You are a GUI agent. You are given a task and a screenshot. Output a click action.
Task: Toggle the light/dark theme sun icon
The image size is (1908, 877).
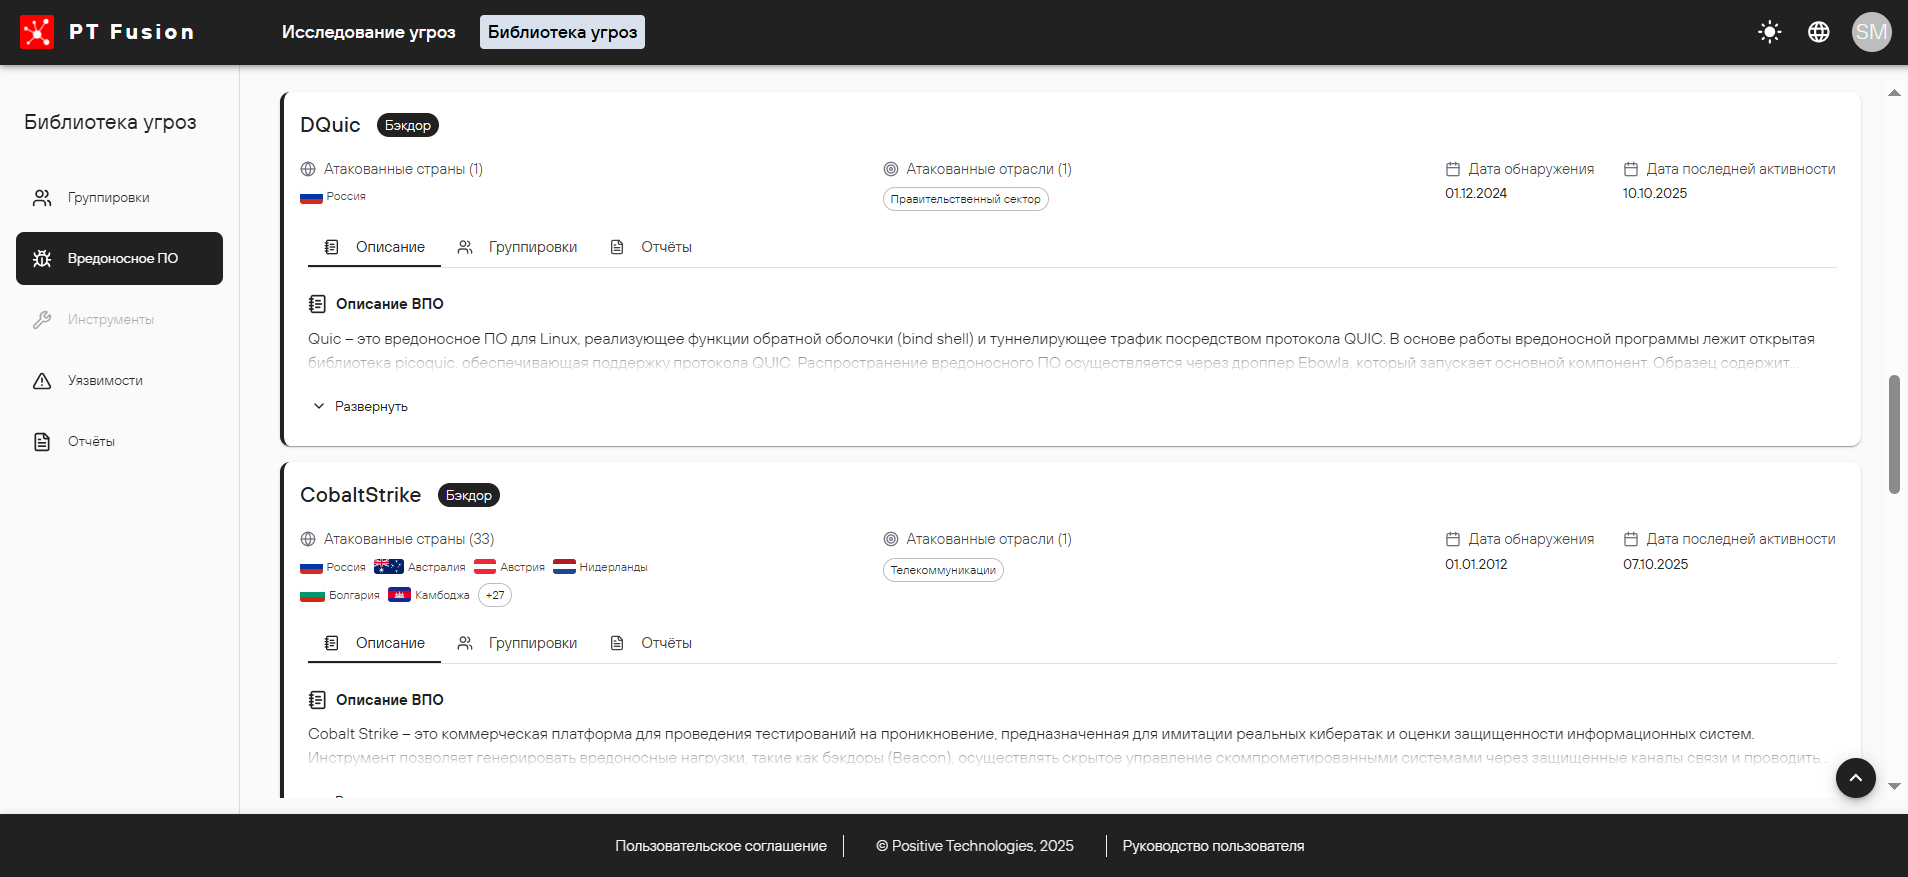click(1769, 32)
